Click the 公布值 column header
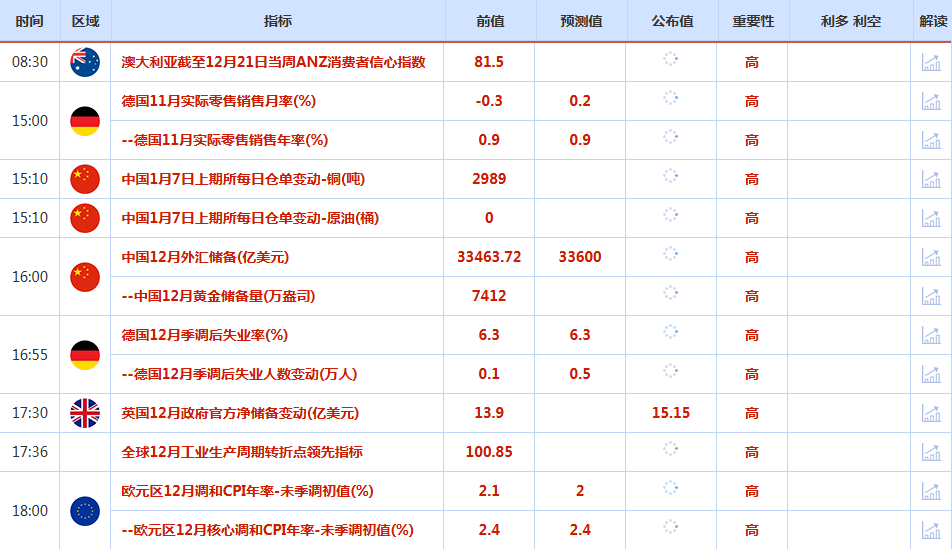The image size is (952, 549). point(672,21)
